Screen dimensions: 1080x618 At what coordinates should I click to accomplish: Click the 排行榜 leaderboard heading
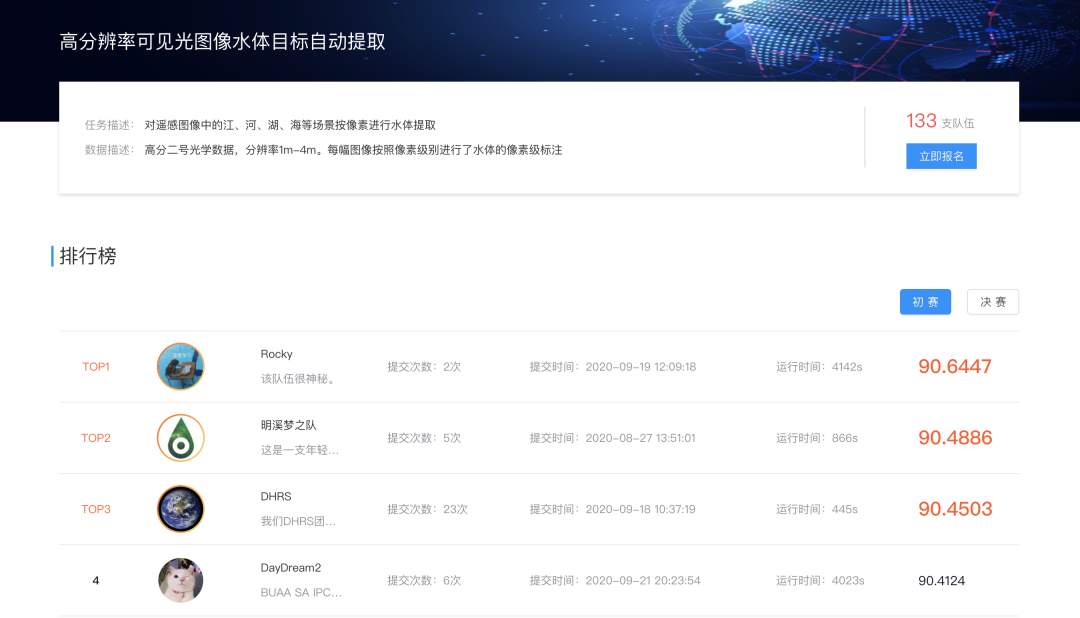87,256
